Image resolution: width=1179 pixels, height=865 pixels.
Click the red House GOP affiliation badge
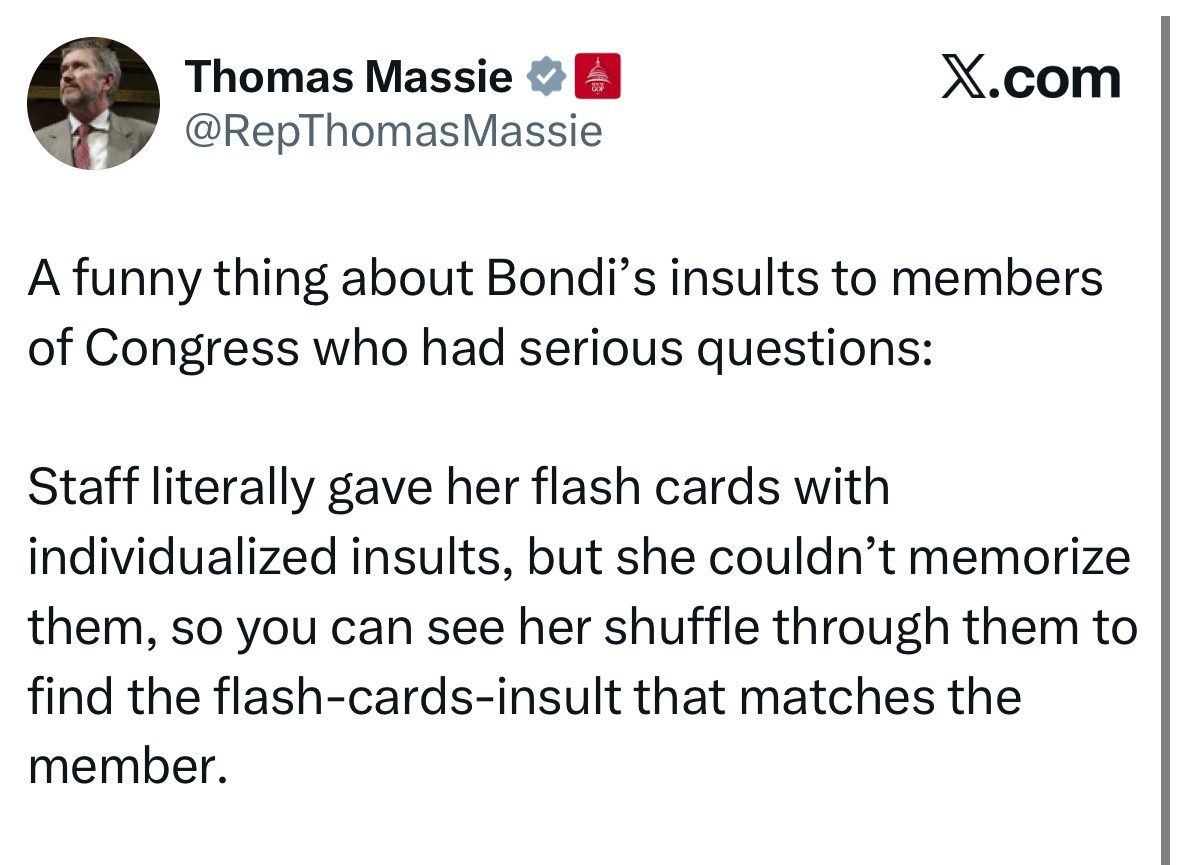(x=599, y=77)
